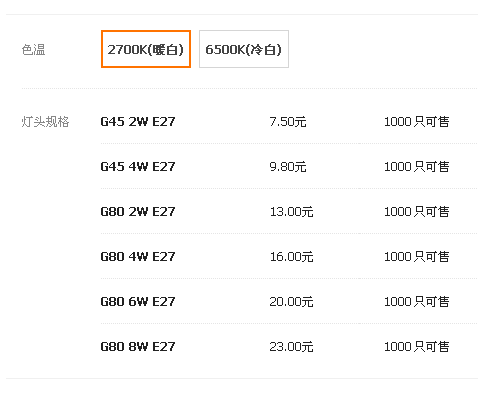The height and width of the screenshot is (403, 478).
Task: Click the 23.00元 price
Action: click(291, 347)
